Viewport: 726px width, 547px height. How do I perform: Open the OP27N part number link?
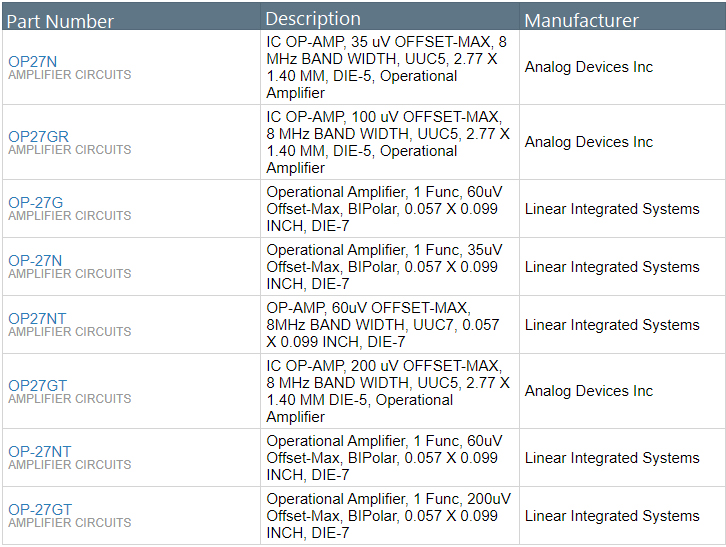(x=32, y=61)
